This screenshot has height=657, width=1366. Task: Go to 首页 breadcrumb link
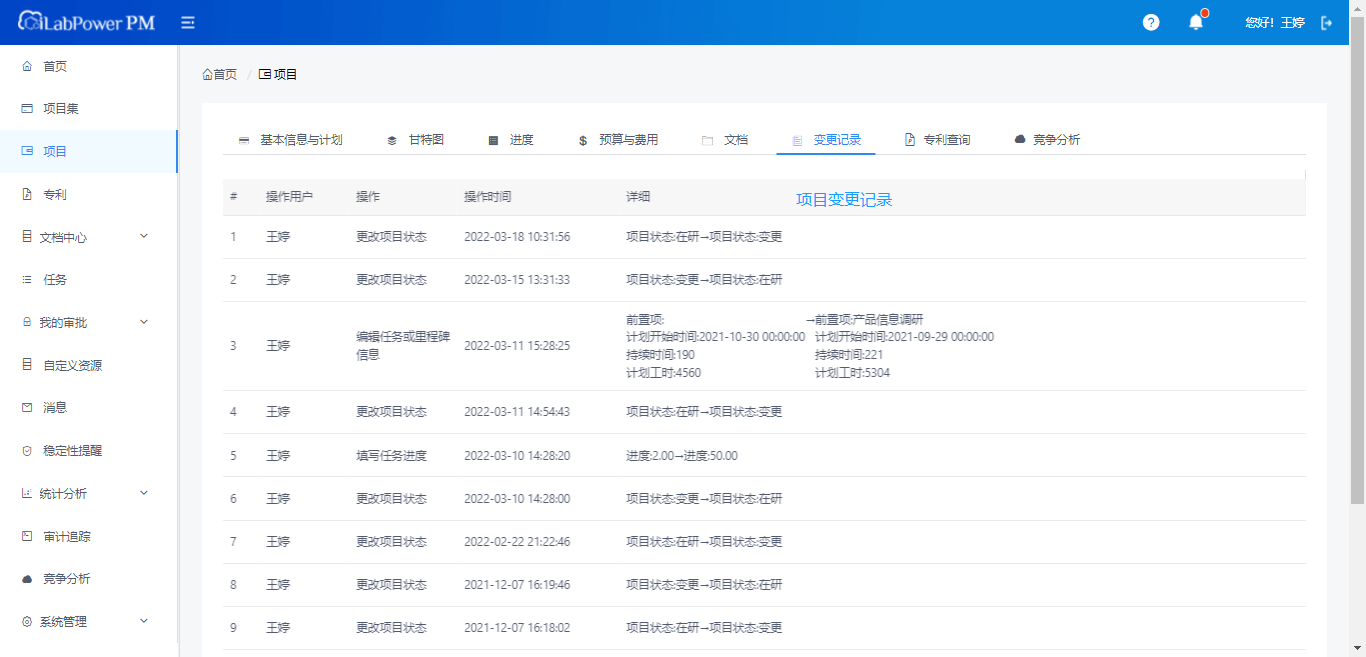pyautogui.click(x=220, y=74)
